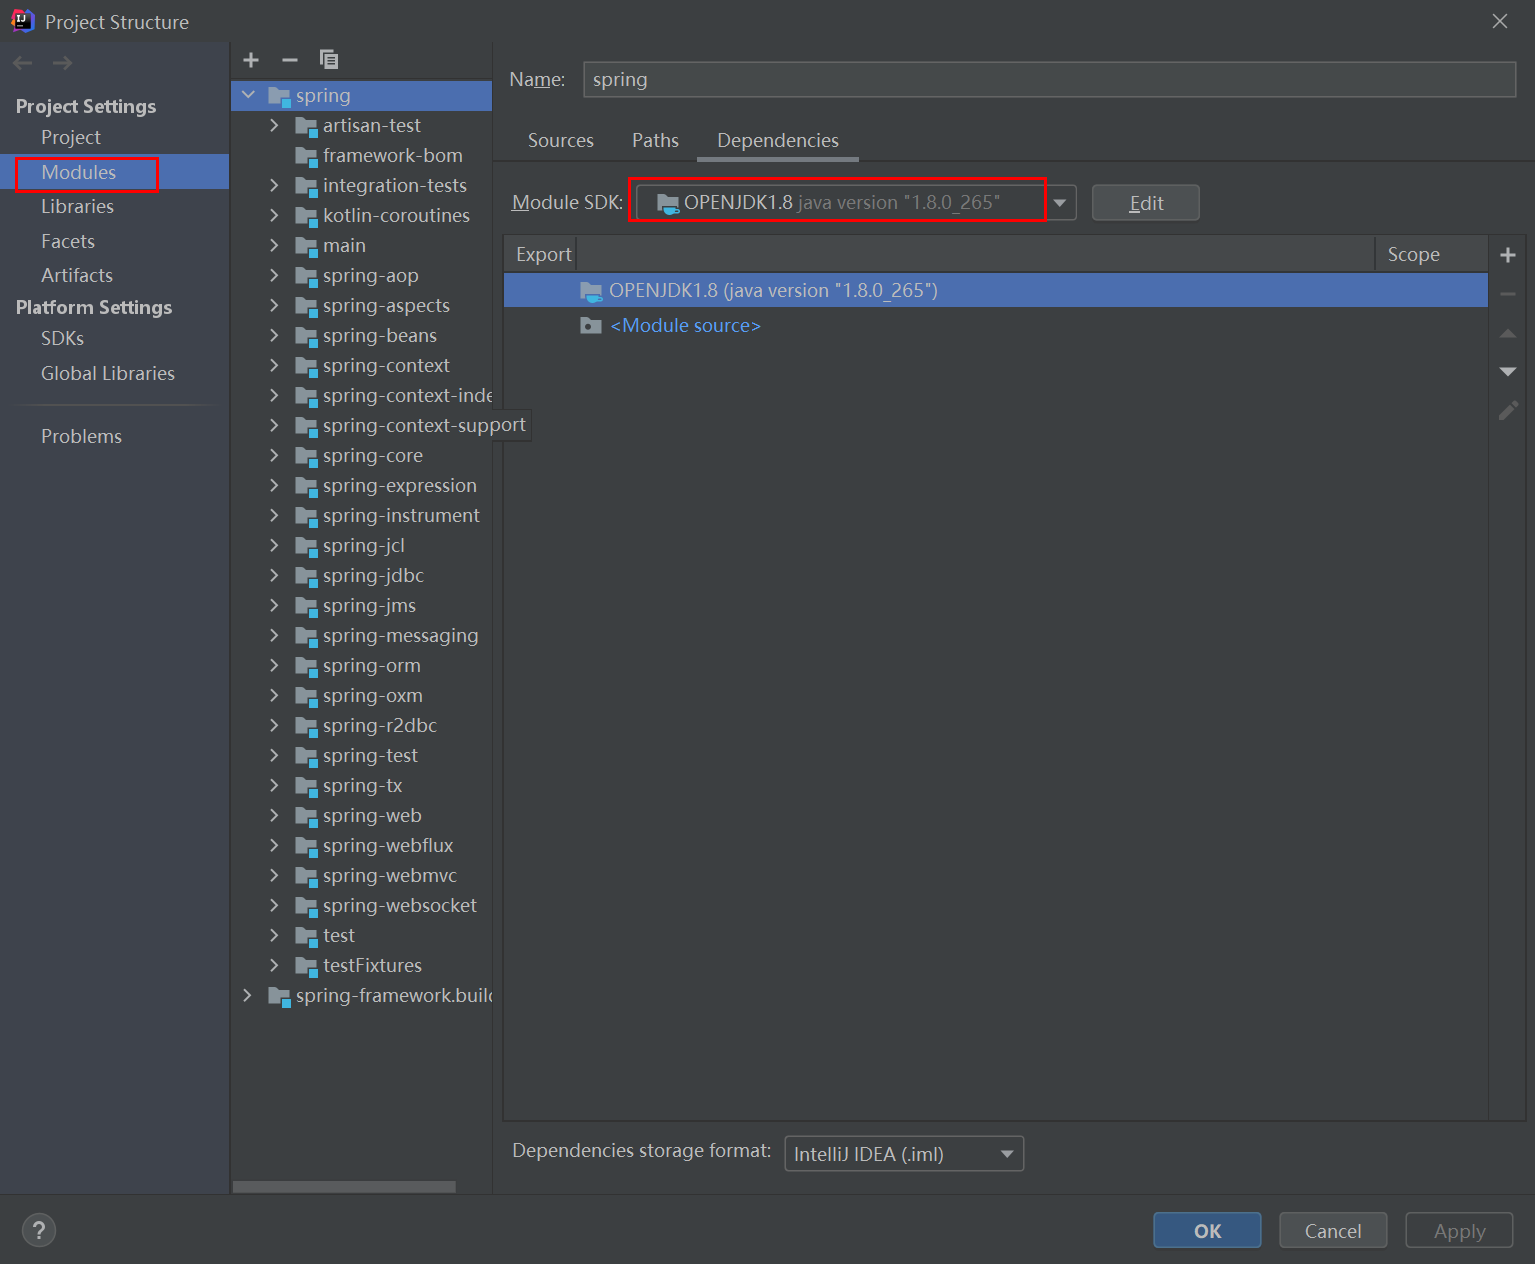
Task: Select the spring-r2dbc module
Action: click(379, 725)
